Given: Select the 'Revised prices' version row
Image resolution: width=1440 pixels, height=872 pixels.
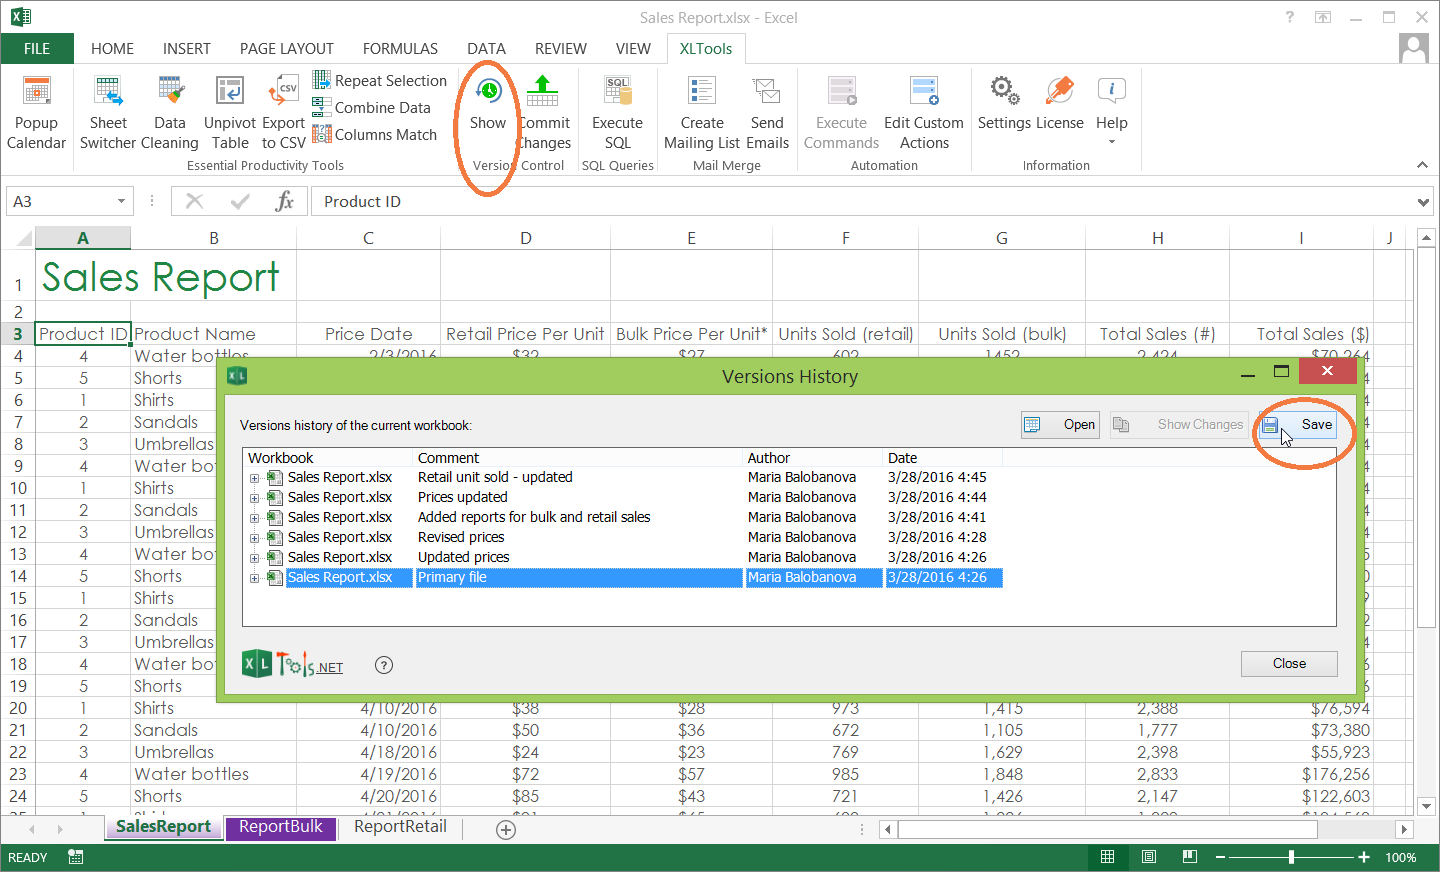Looking at the screenshot, I should 461,537.
